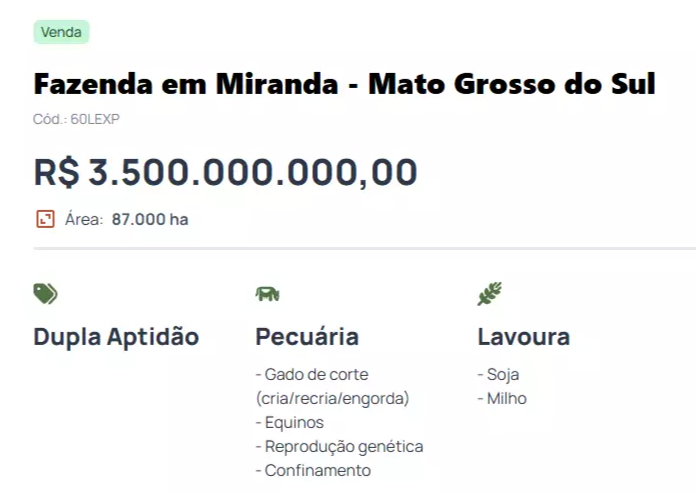Image resolution: width=696 pixels, height=492 pixels.
Task: Click the 87.000 ha area value
Action: click(150, 219)
